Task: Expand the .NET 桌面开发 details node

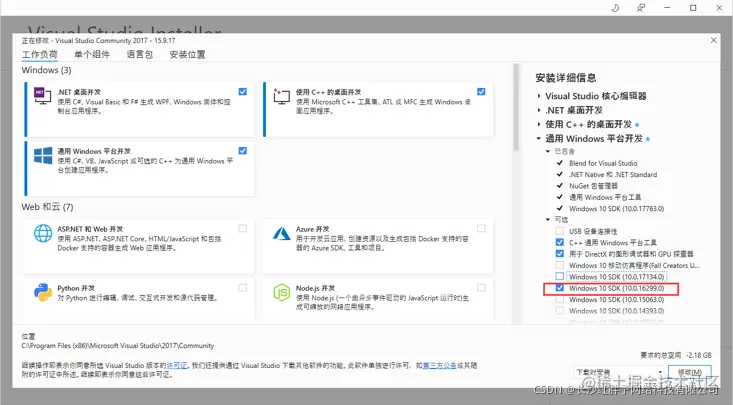Action: pos(539,110)
